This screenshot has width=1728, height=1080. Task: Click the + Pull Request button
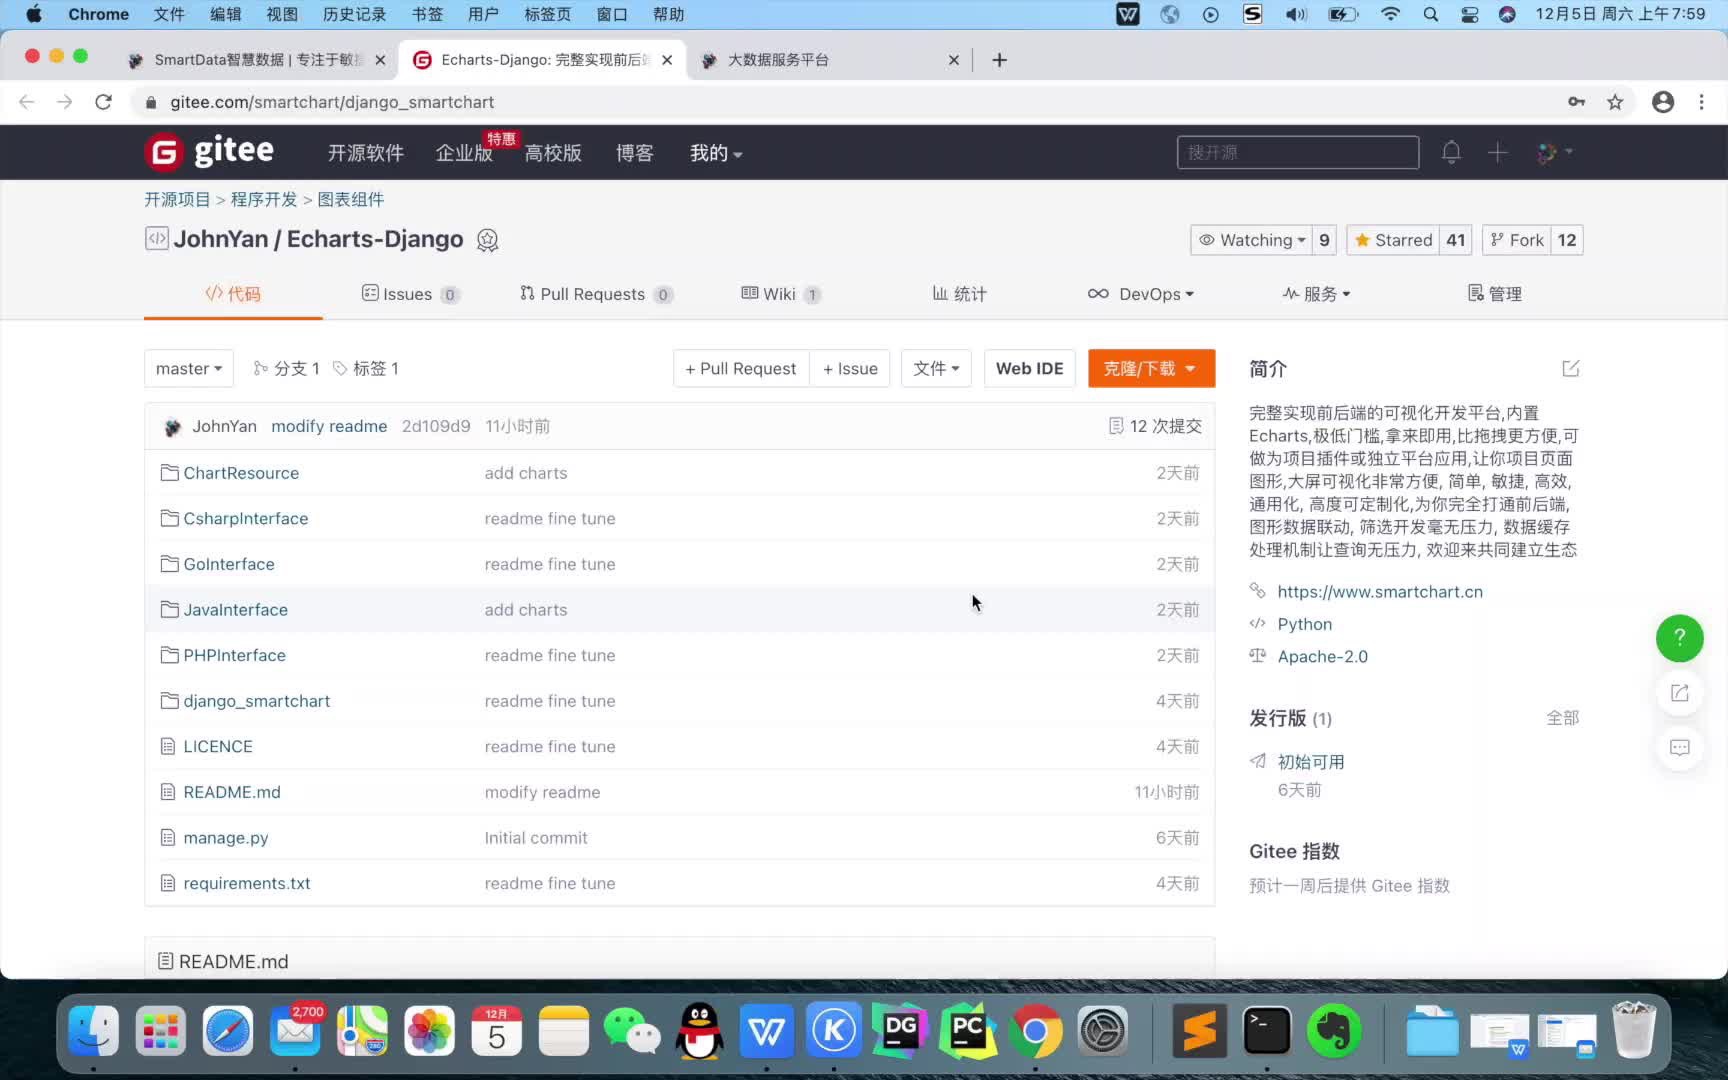click(x=741, y=369)
